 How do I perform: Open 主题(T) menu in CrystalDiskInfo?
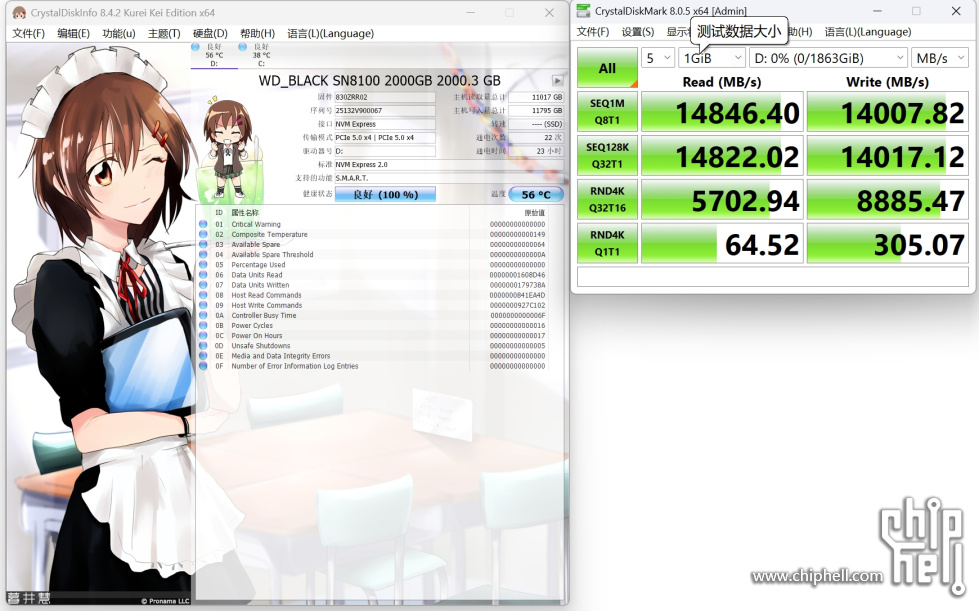[164, 33]
